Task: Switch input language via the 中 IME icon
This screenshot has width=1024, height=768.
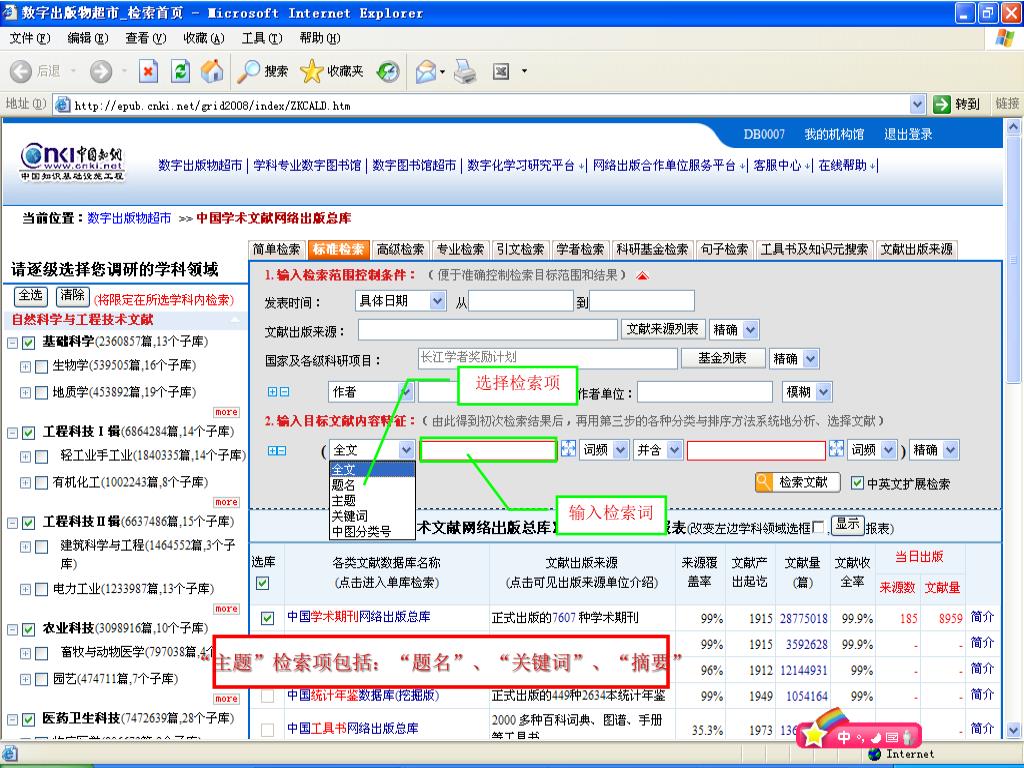Action: pos(844,737)
